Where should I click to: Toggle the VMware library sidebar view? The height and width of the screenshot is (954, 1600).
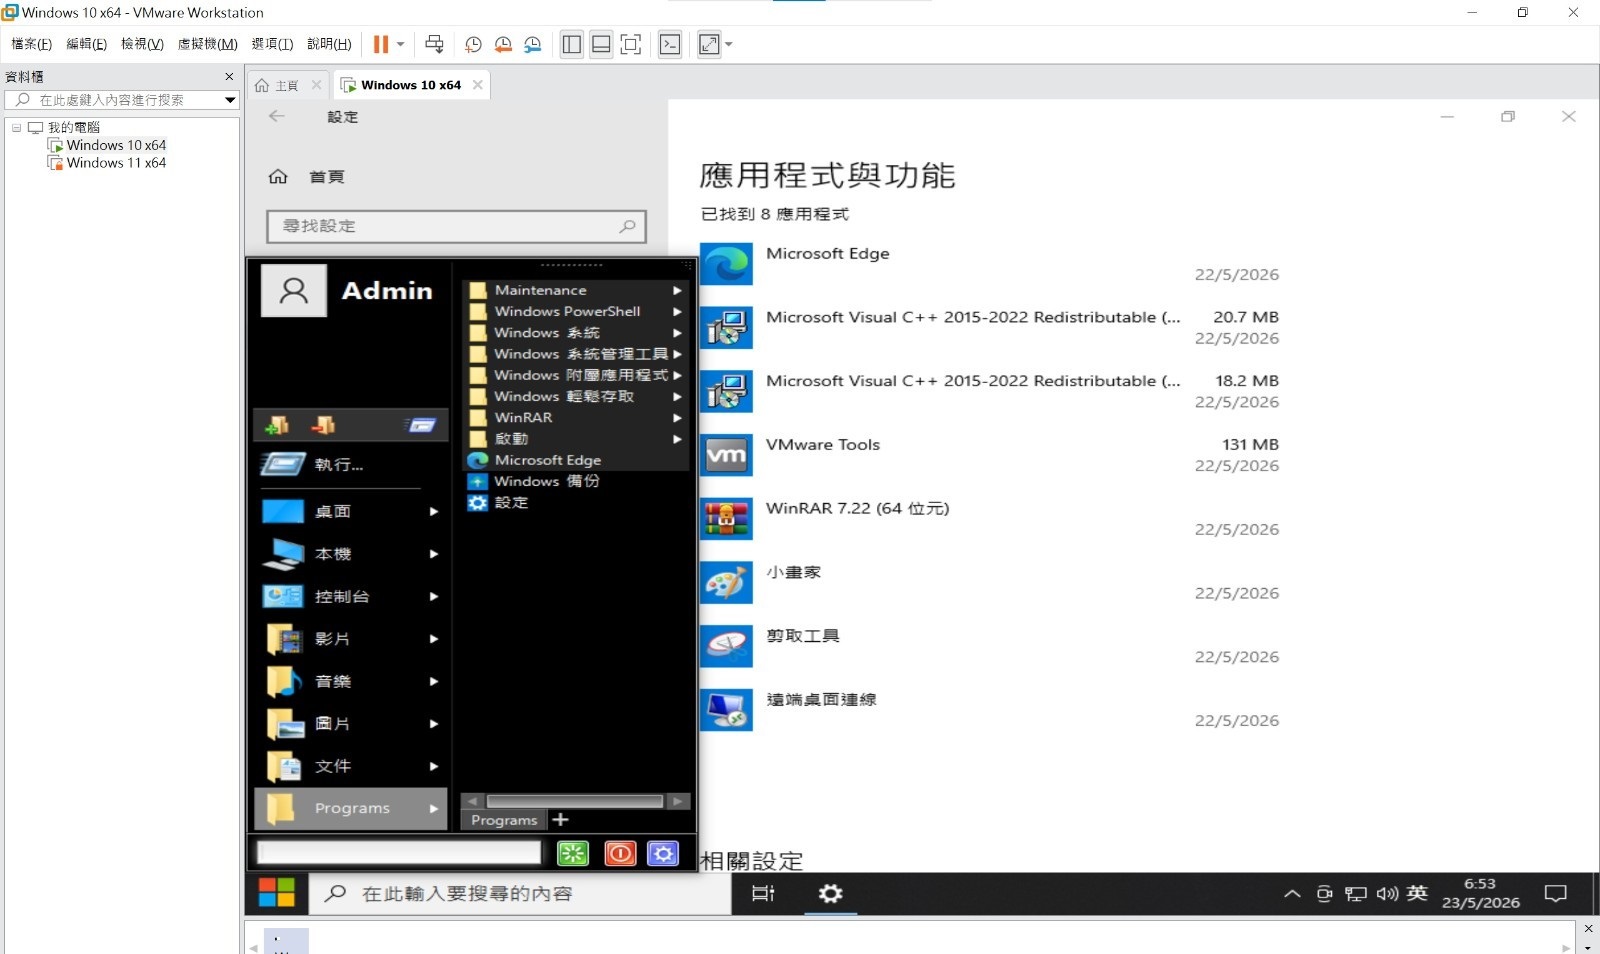pos(572,44)
